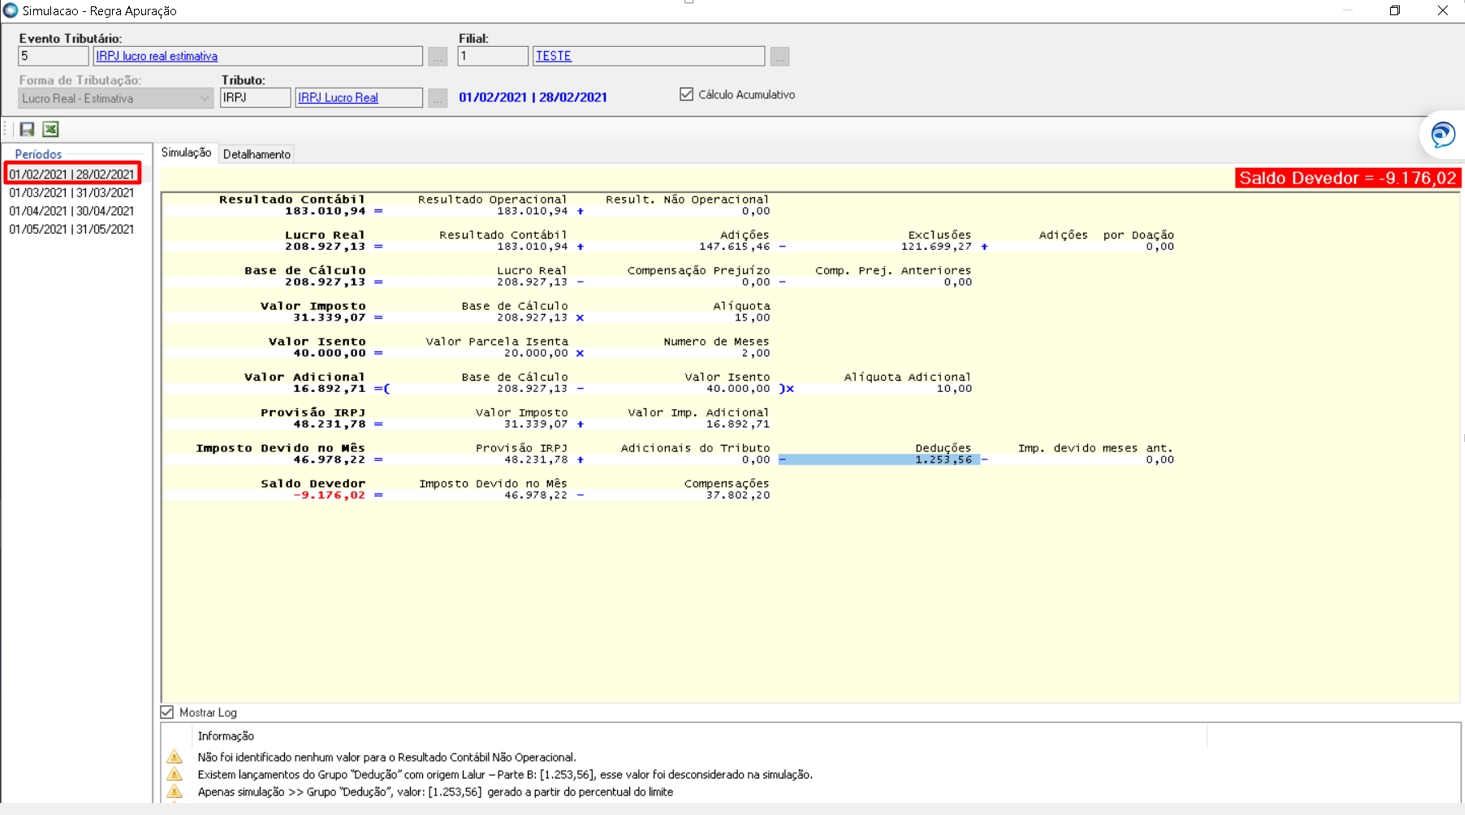Click warning icon beside Lalur Parte B message
Viewport: 1465px width, 815px height.
coord(175,774)
